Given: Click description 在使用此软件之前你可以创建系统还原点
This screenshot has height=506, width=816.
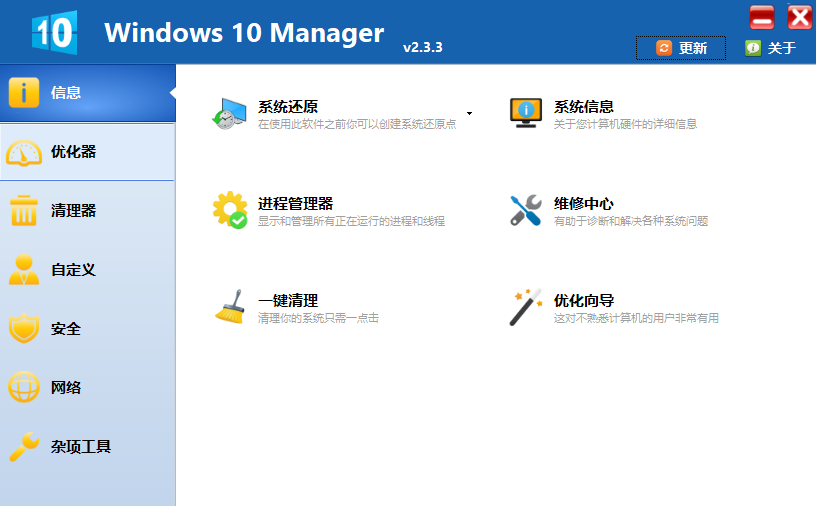Looking at the screenshot, I should pos(356,124).
